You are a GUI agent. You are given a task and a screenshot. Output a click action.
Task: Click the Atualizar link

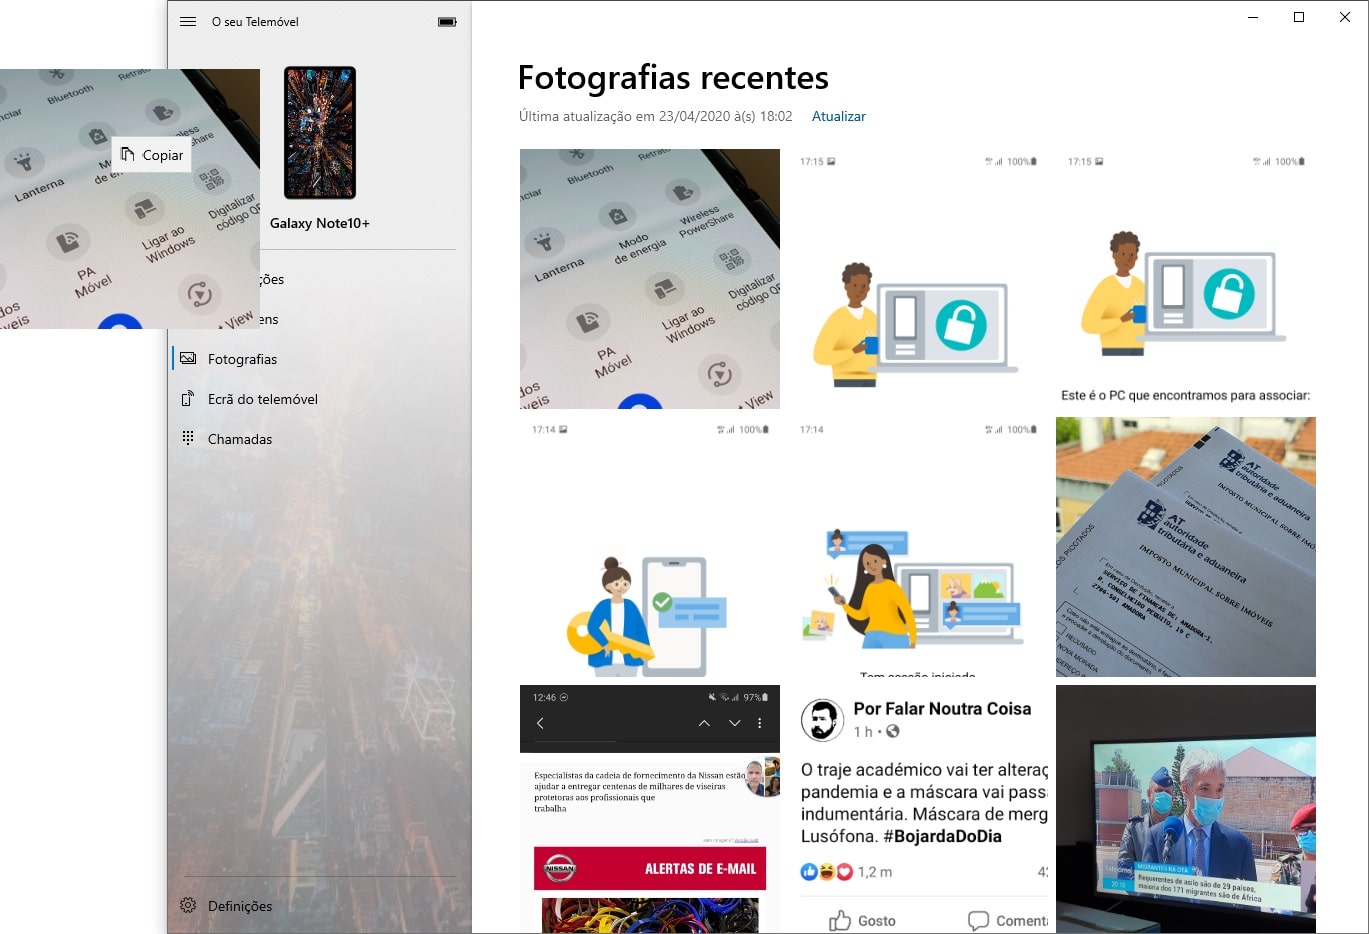pyautogui.click(x=838, y=116)
